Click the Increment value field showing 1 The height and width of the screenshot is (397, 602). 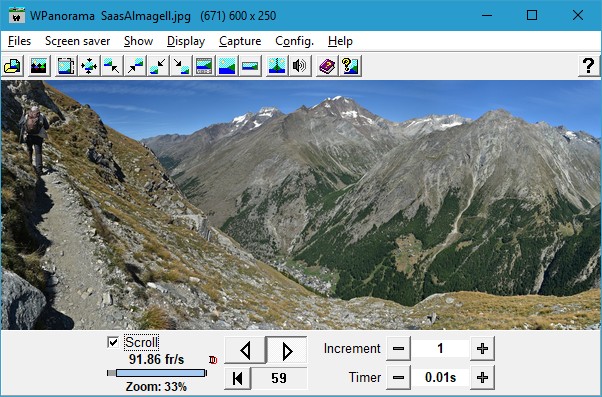tap(440, 349)
